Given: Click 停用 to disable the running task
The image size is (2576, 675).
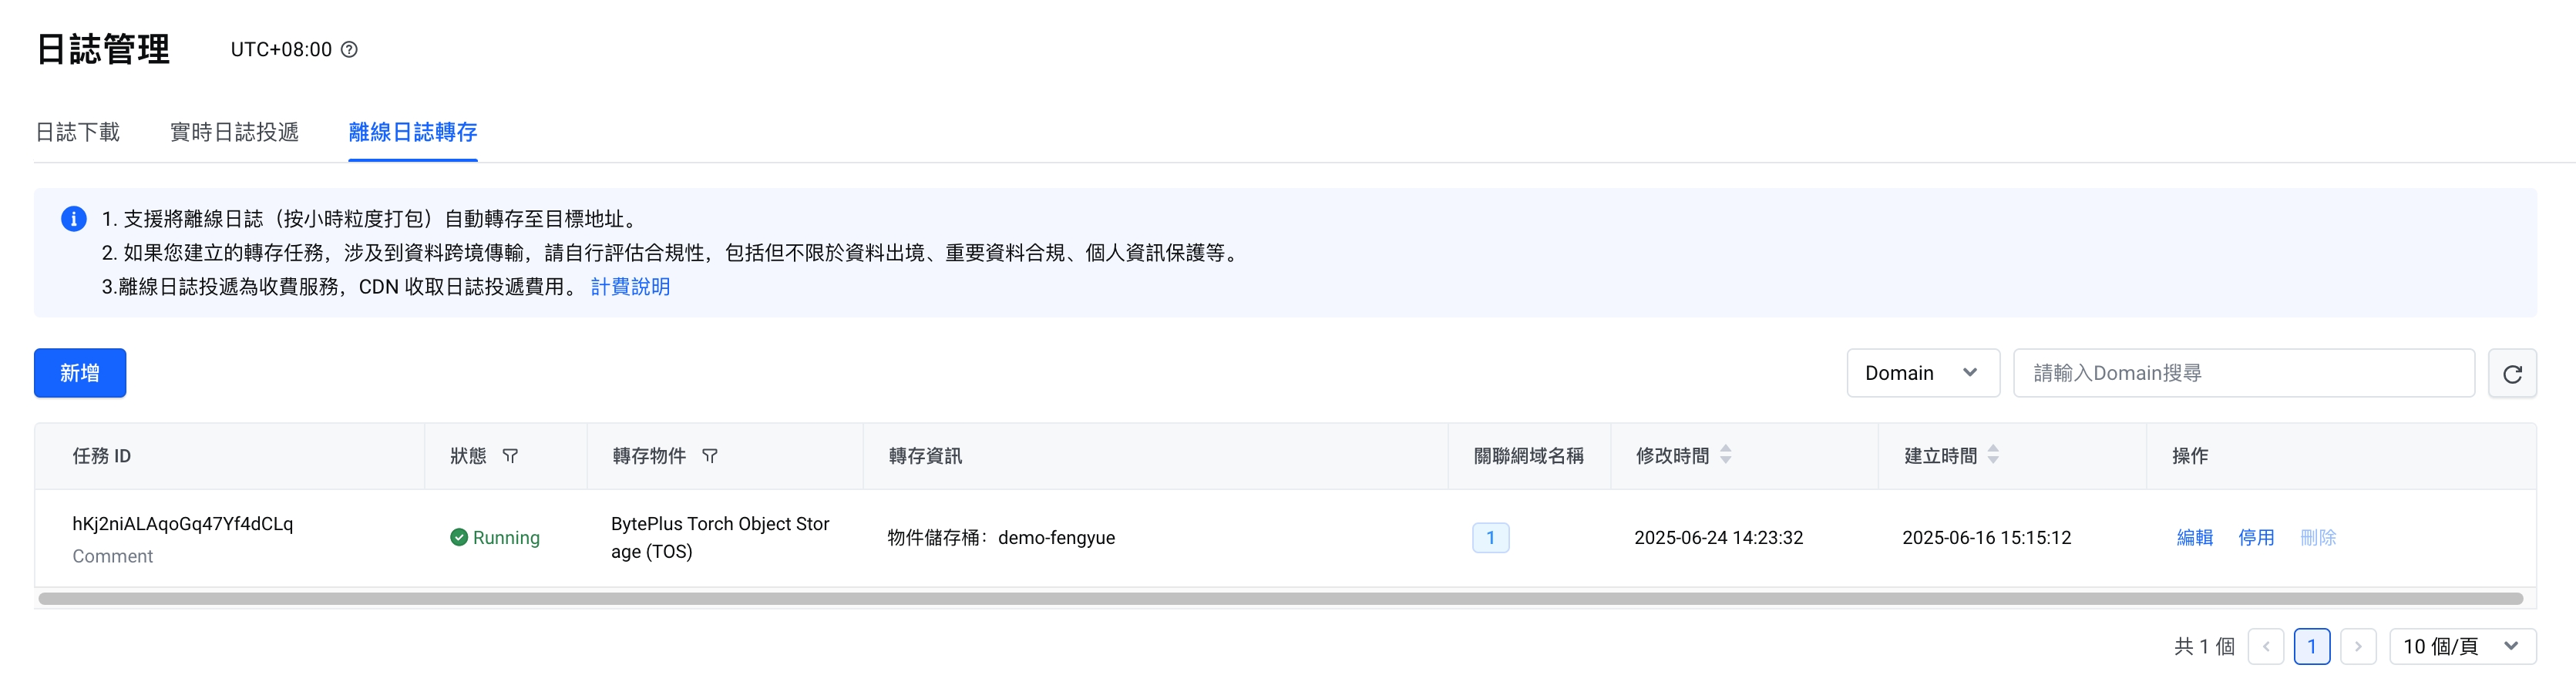Looking at the screenshot, I should click(x=2255, y=538).
